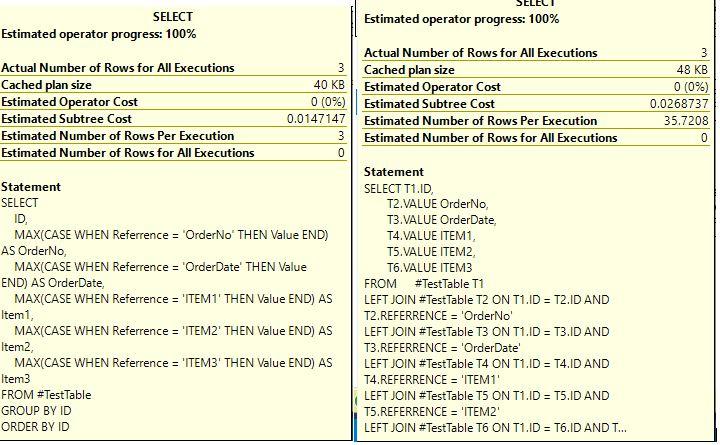Click the 'Cached plan size' label beside 48 KB
This screenshot has width=720, height=445.
click(x=409, y=70)
